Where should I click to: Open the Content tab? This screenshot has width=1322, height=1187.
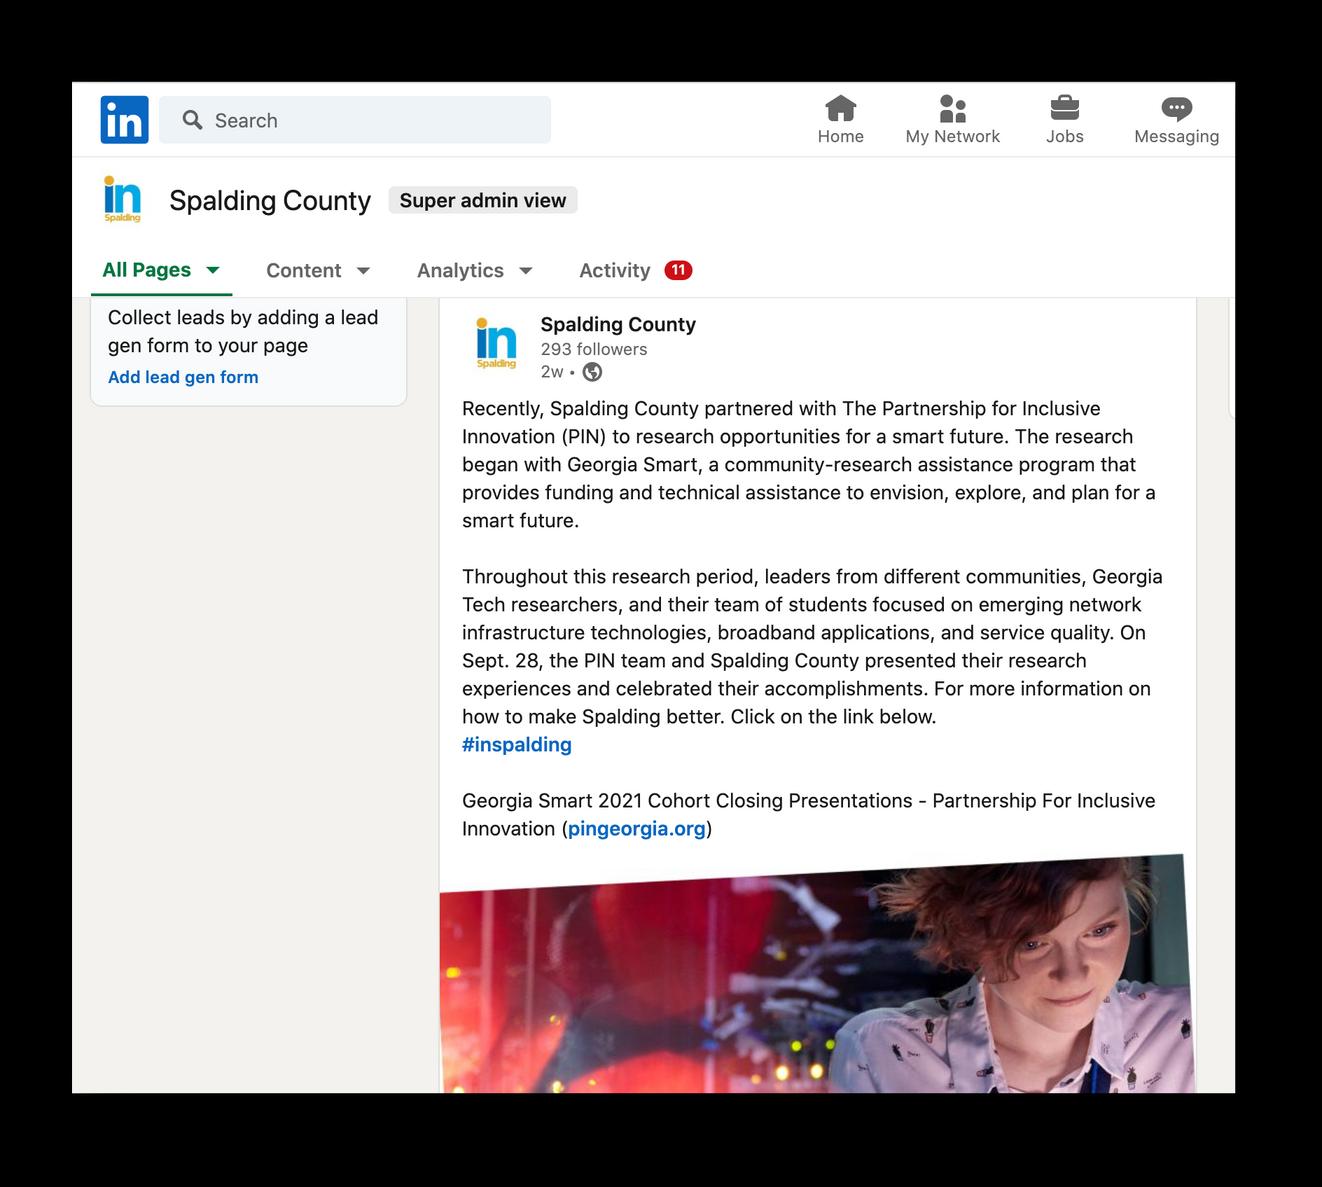[304, 270]
